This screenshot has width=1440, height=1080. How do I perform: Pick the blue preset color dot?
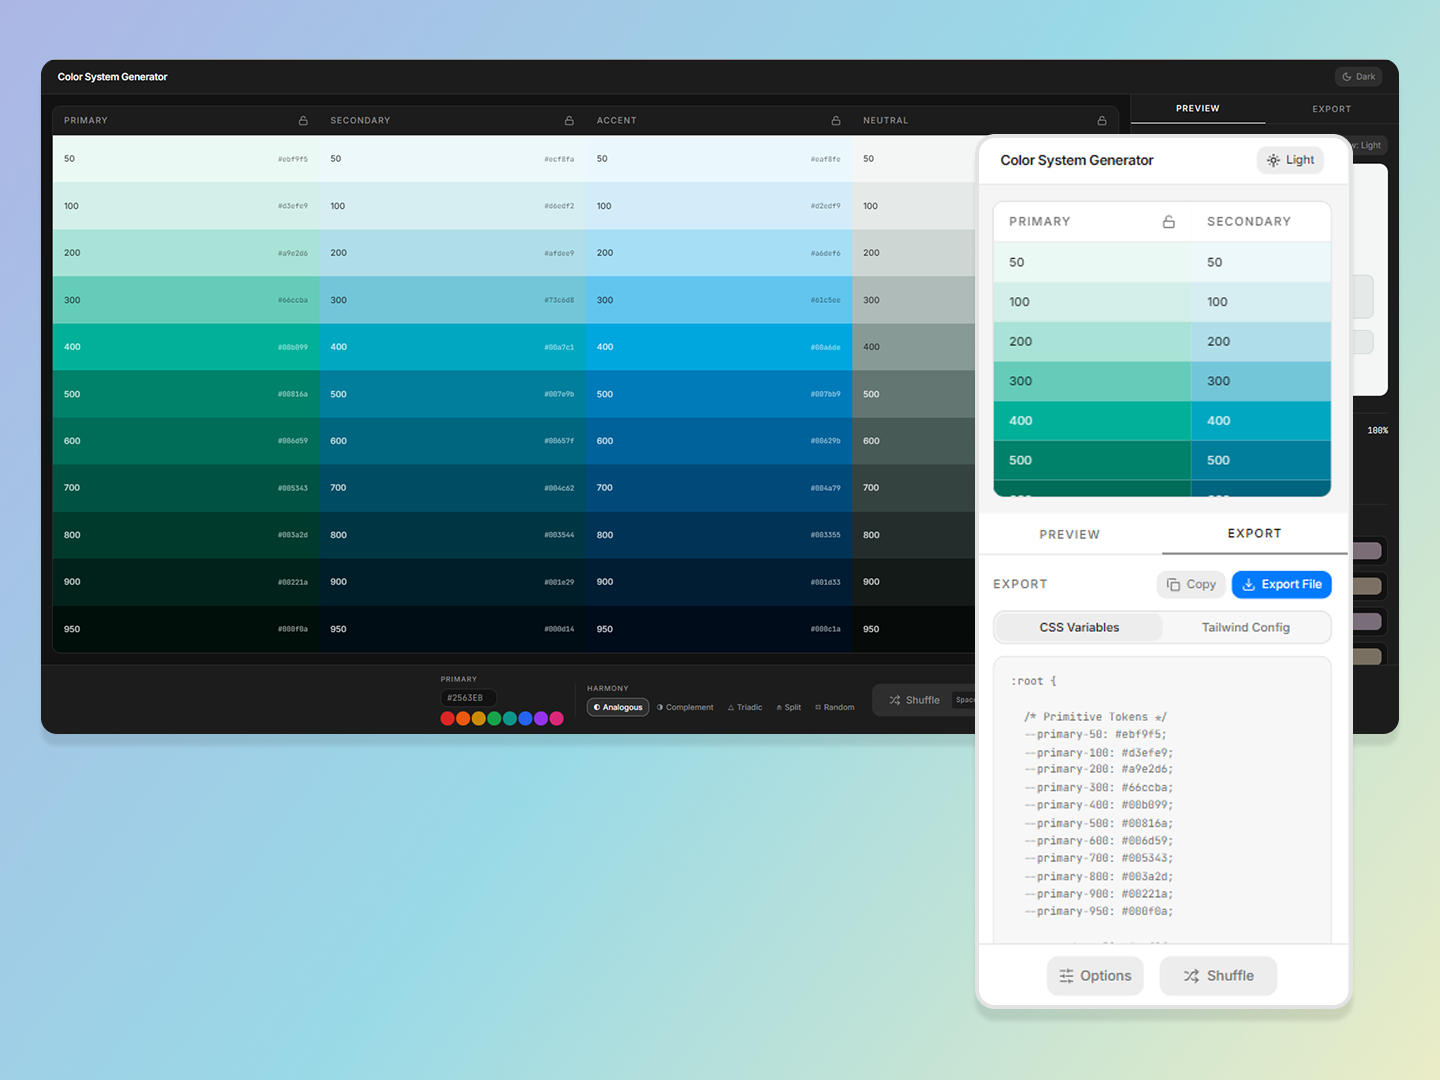click(525, 719)
